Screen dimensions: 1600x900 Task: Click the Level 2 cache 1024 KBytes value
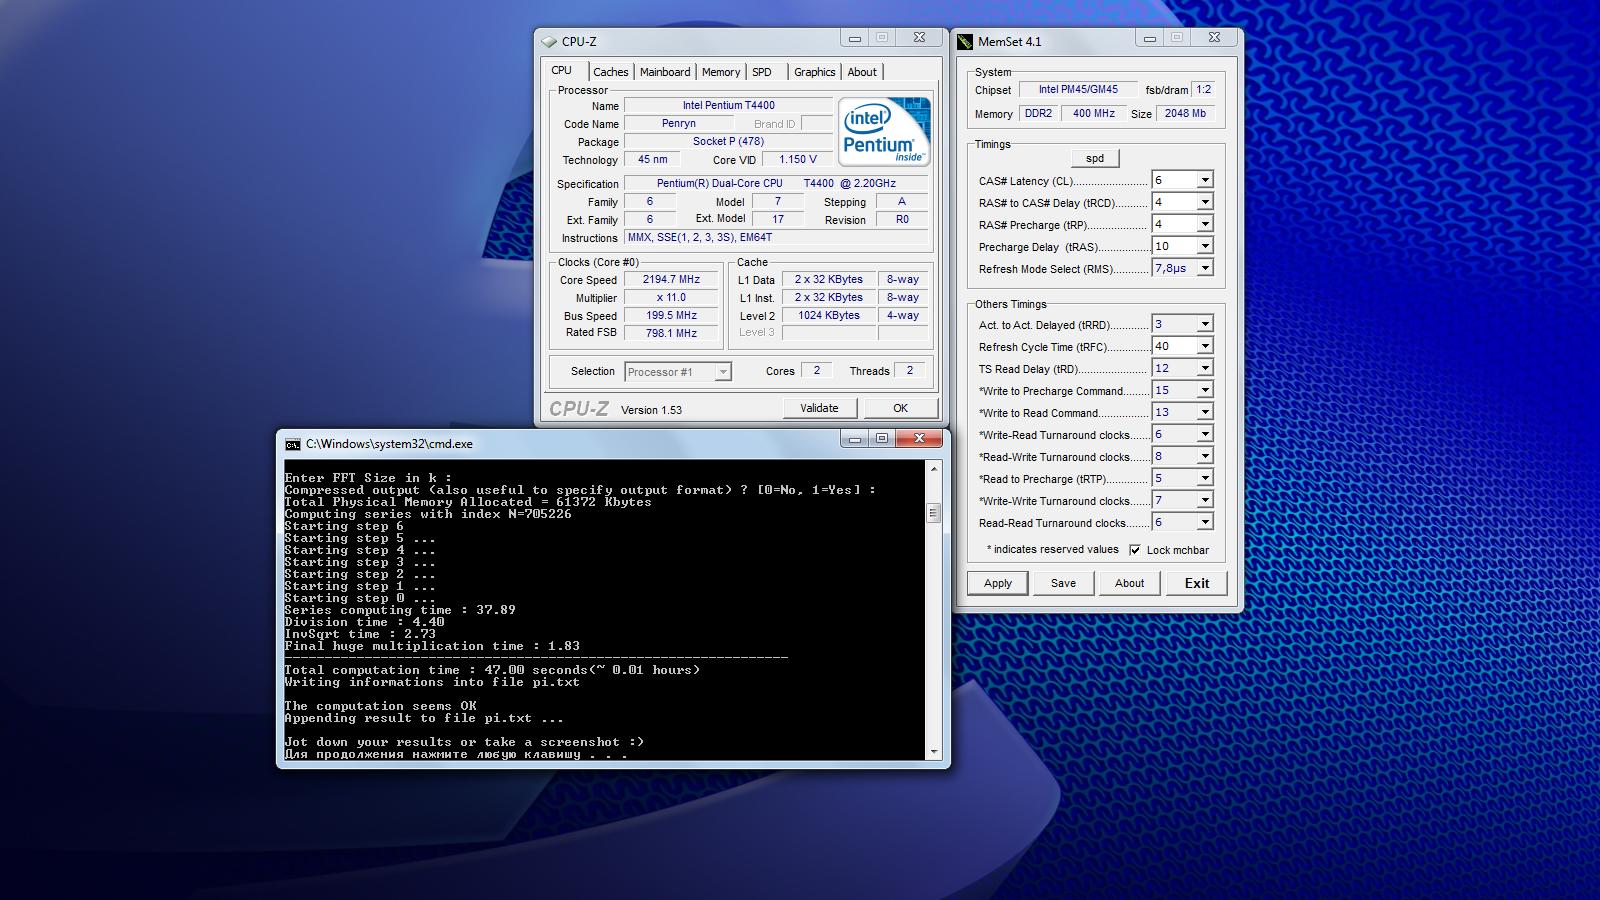click(828, 316)
